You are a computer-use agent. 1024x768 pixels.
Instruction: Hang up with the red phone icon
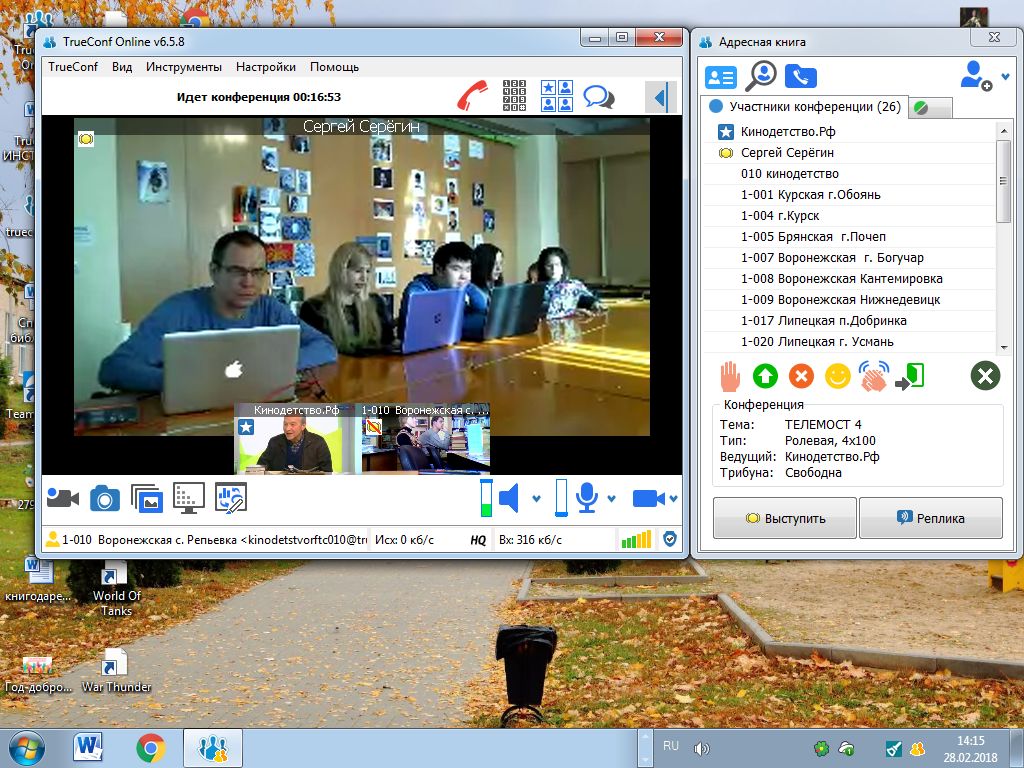pos(472,95)
